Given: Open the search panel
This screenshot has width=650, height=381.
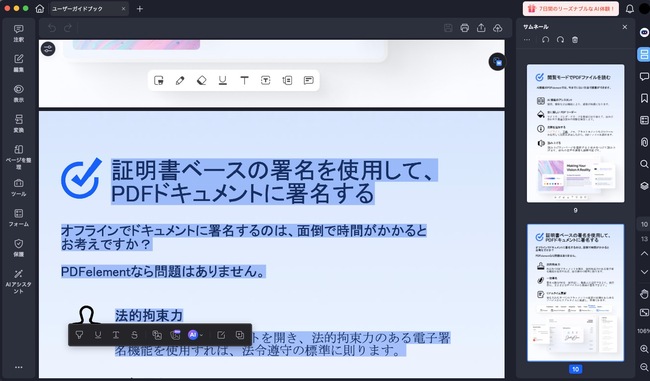Looking at the screenshot, I should 644,164.
